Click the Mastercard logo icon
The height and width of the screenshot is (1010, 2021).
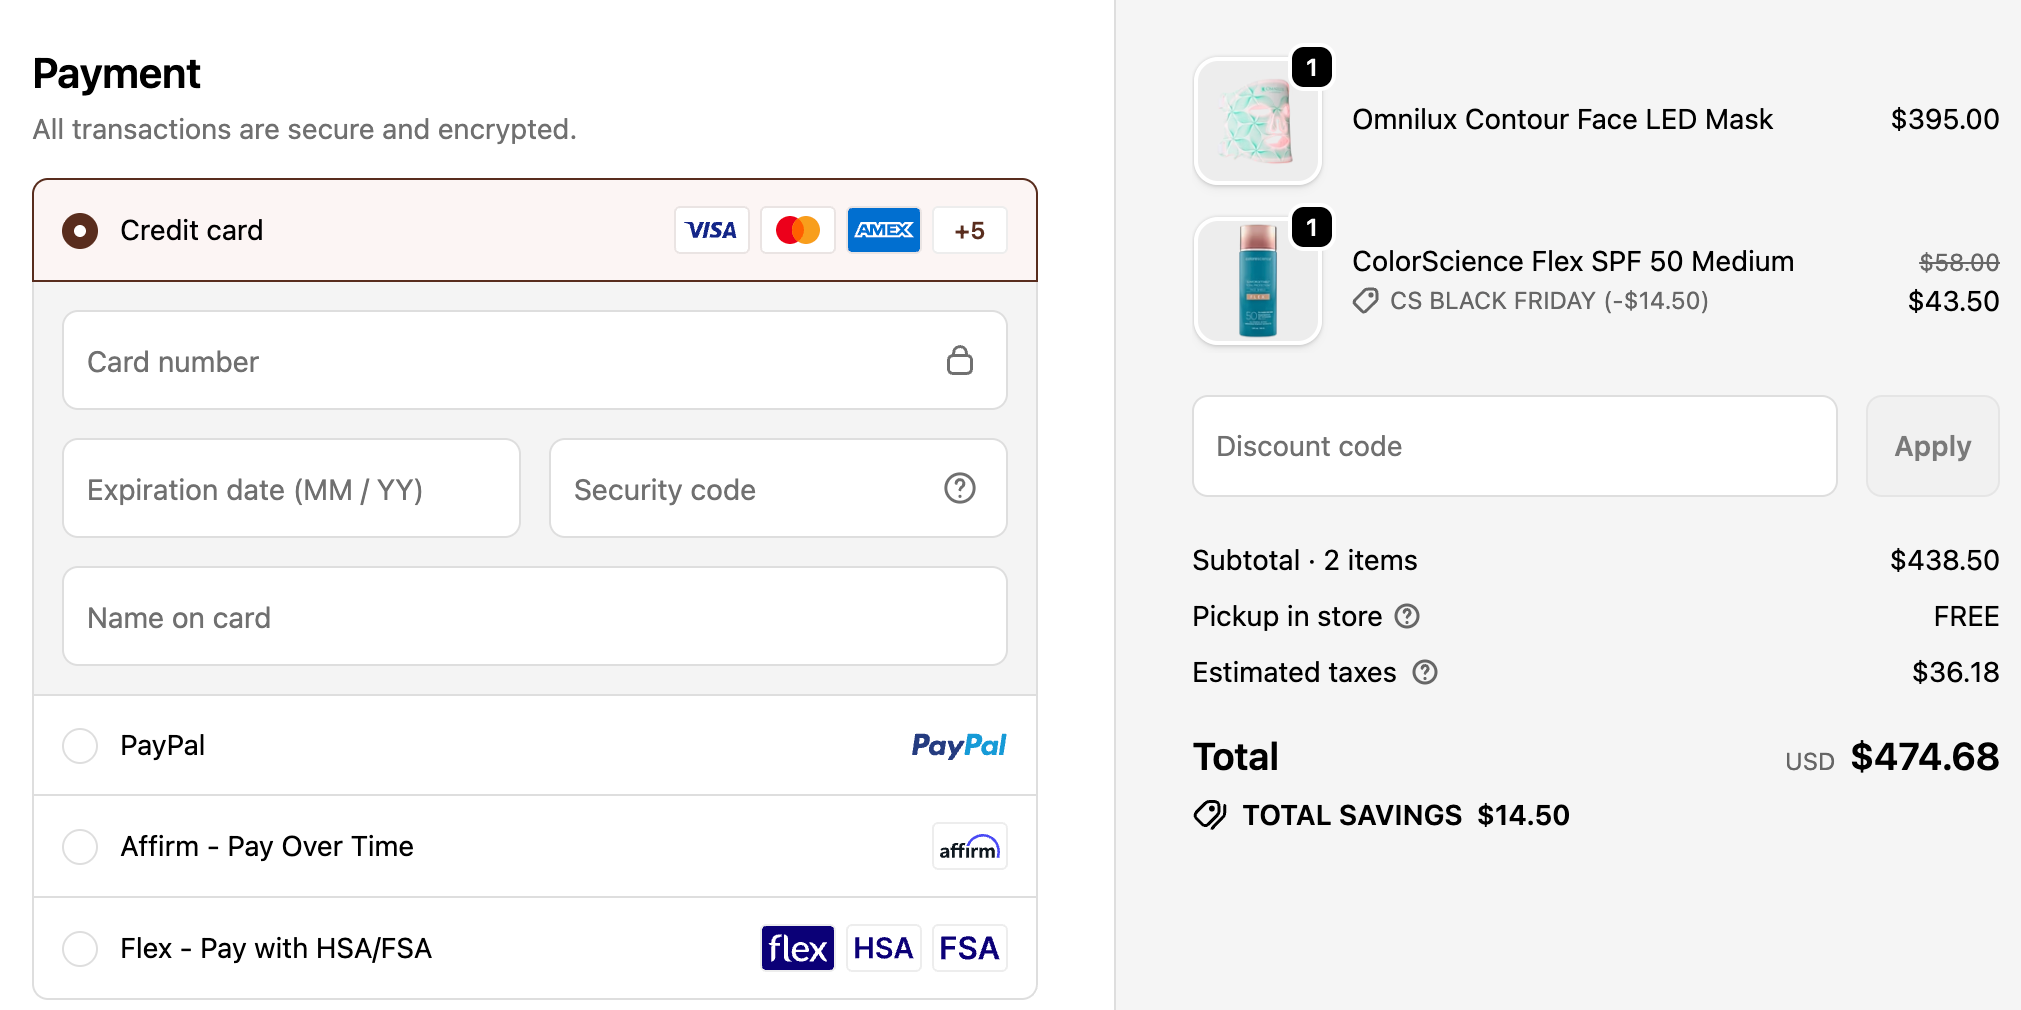pos(797,230)
